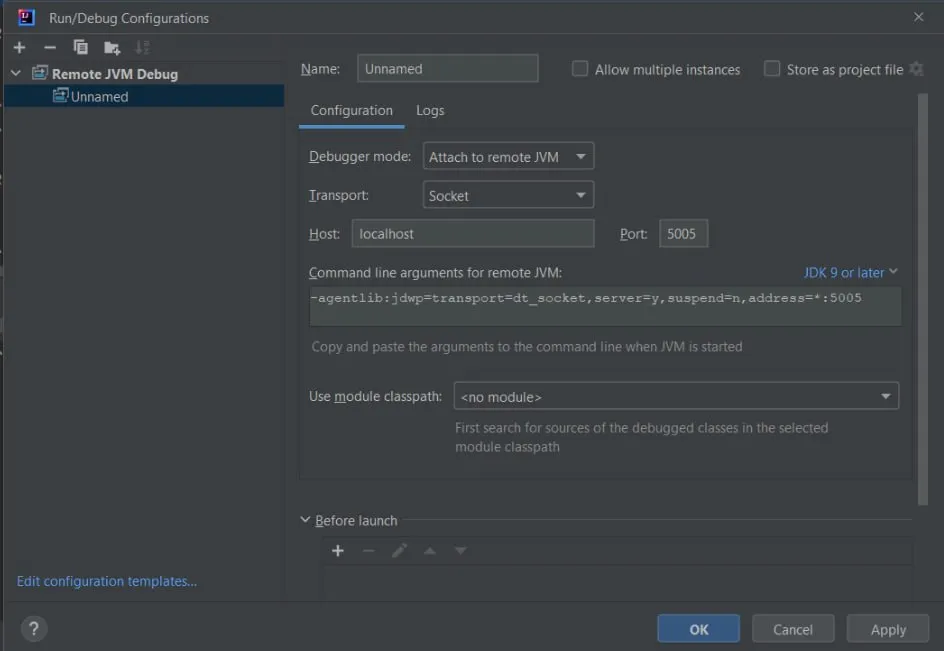Select the Unnamed configuration in the tree
This screenshot has width=944, height=651.
click(x=100, y=96)
